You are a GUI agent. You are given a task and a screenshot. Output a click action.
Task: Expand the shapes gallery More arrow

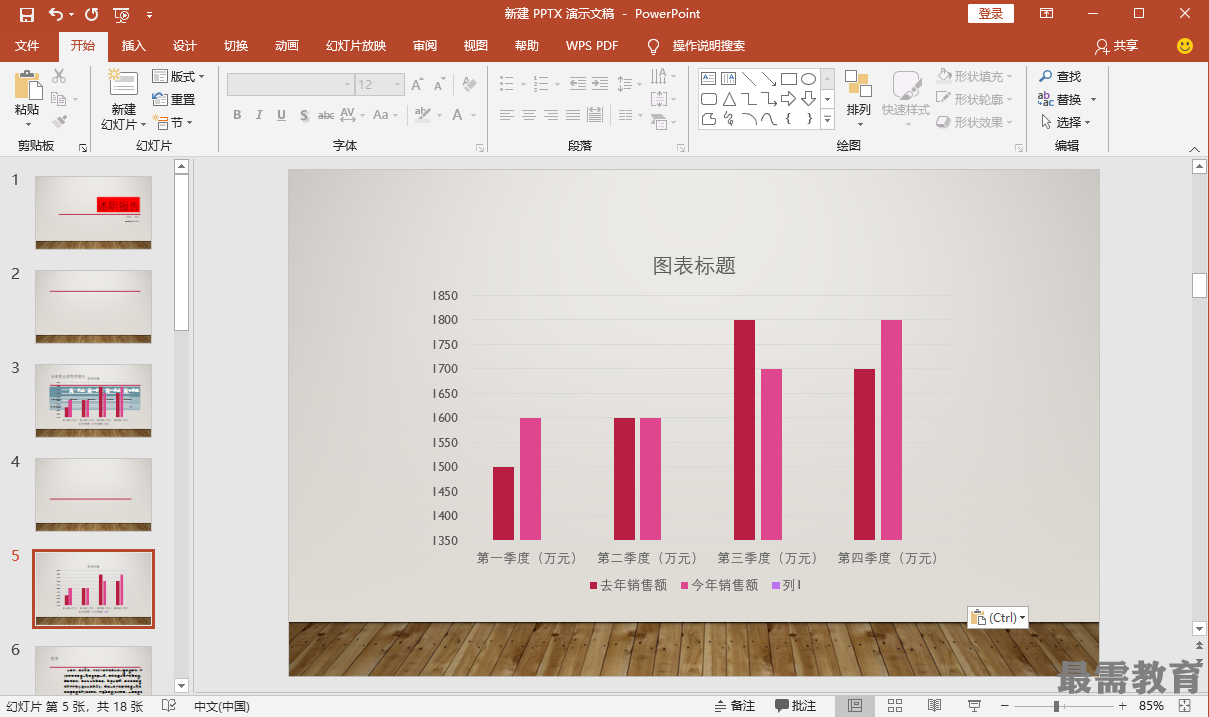827,119
